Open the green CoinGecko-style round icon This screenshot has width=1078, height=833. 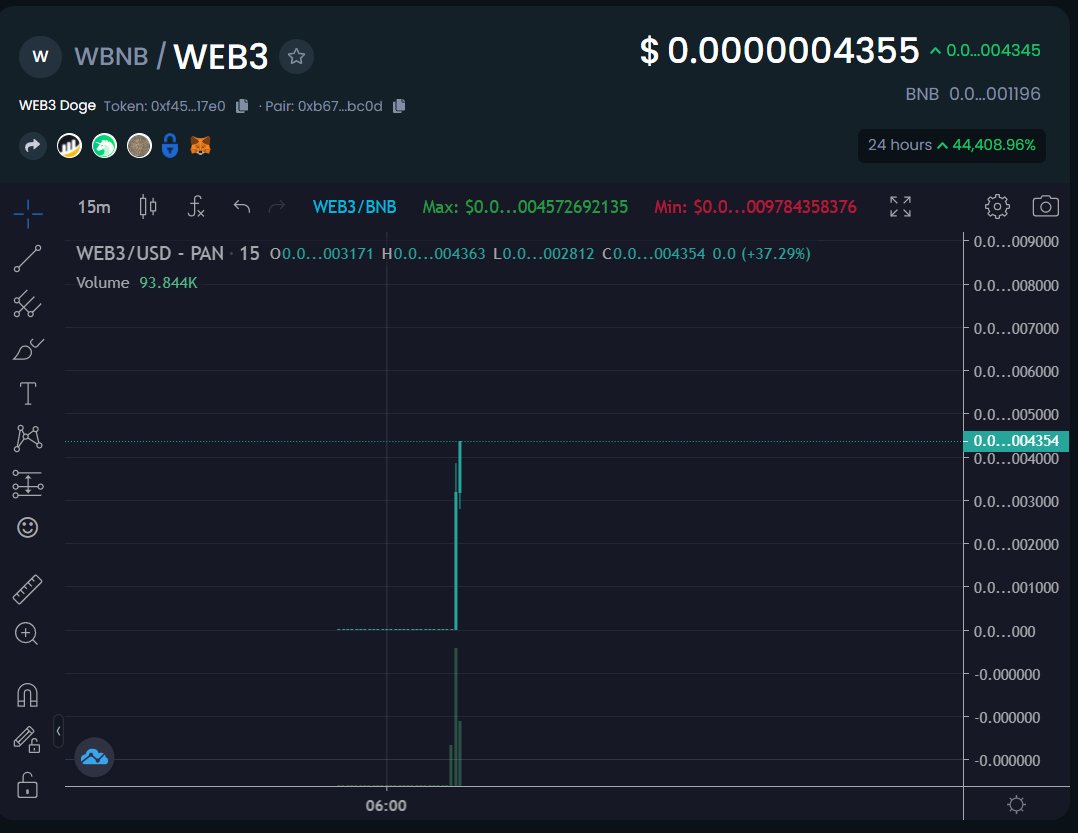104,146
